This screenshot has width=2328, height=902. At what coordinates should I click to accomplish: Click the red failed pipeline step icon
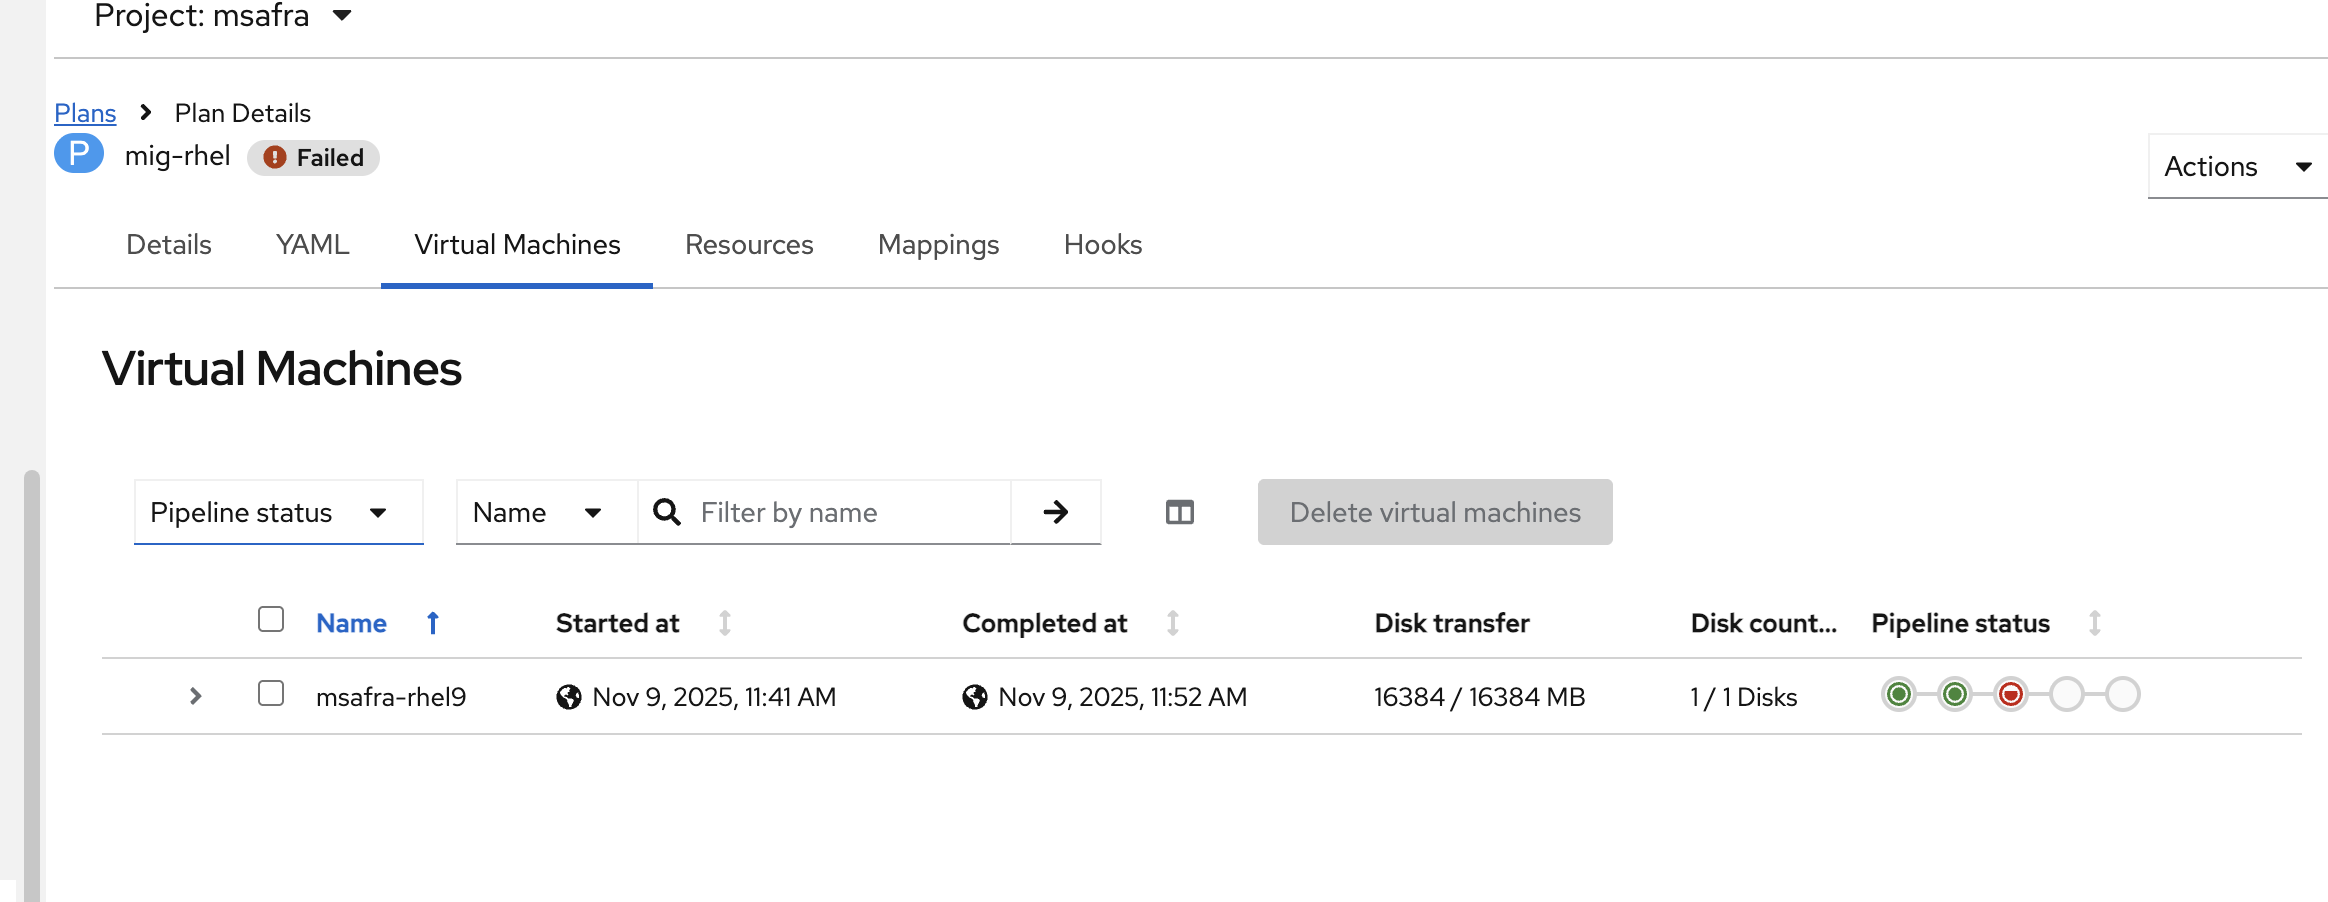click(x=2010, y=694)
